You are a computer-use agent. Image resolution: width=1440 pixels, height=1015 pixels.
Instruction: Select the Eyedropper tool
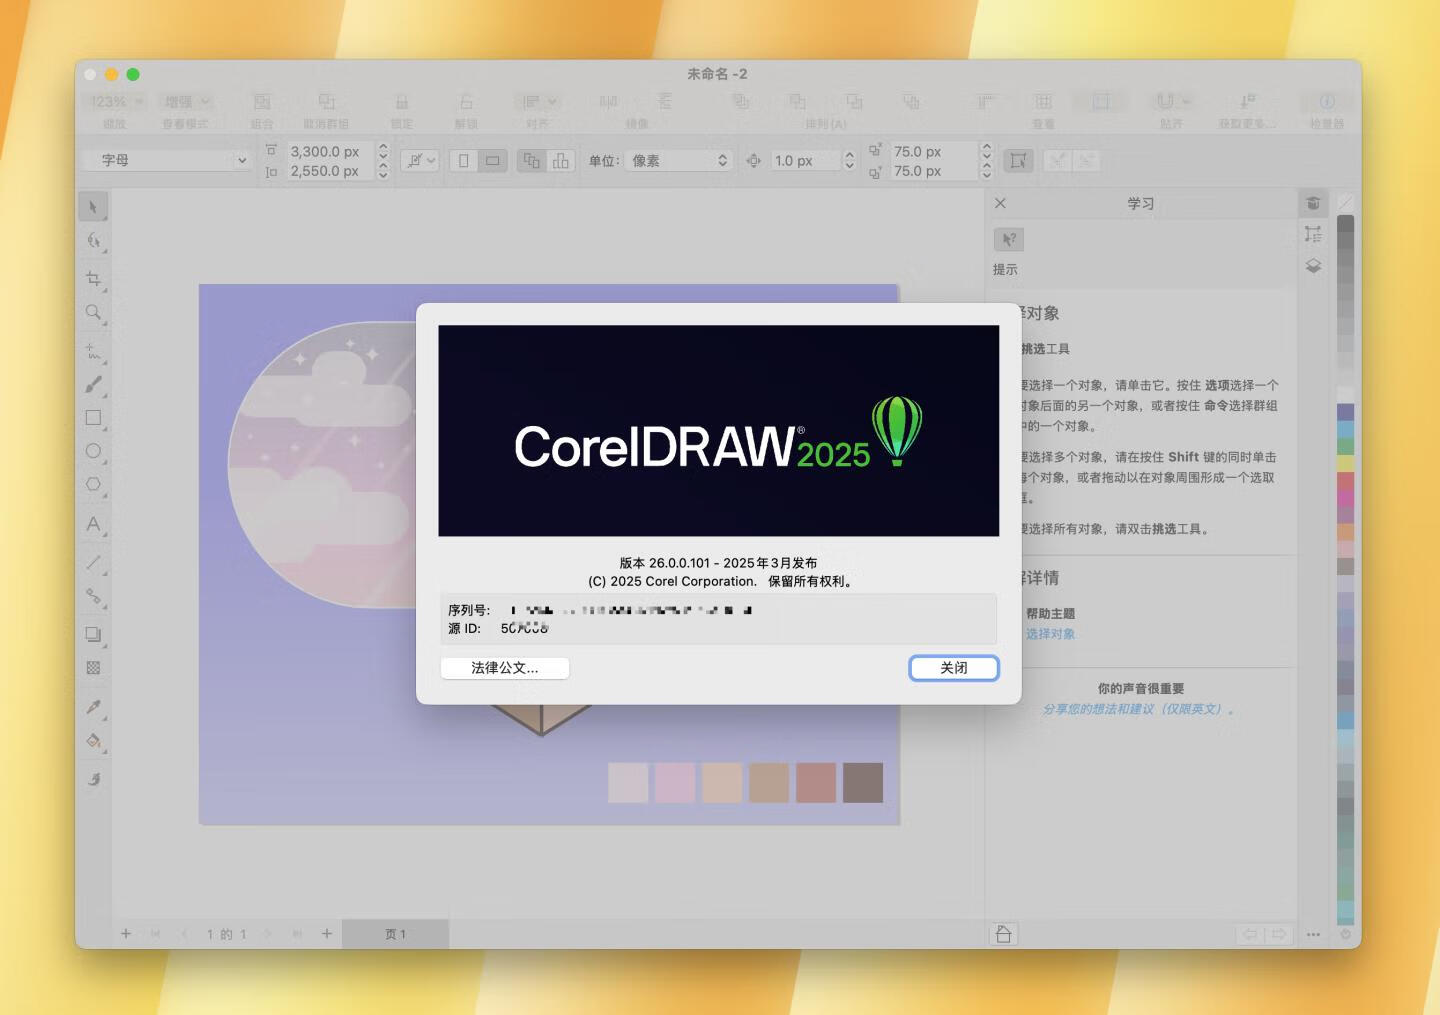[93, 707]
